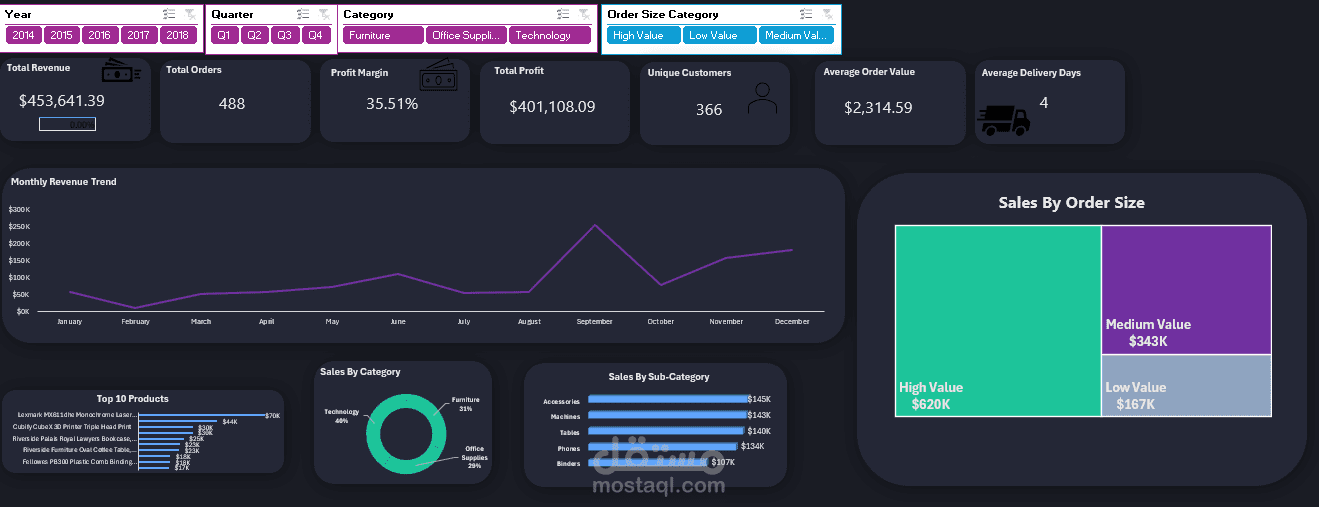Select the Profit Margin value 35.51%
Image resolution: width=1319 pixels, height=507 pixels.
tap(392, 104)
